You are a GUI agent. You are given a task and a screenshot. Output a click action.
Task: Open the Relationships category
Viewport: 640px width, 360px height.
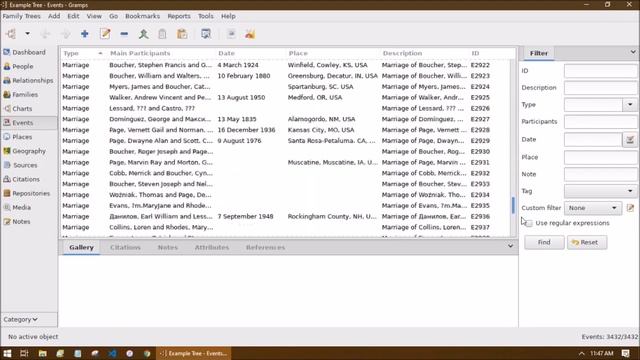29,80
